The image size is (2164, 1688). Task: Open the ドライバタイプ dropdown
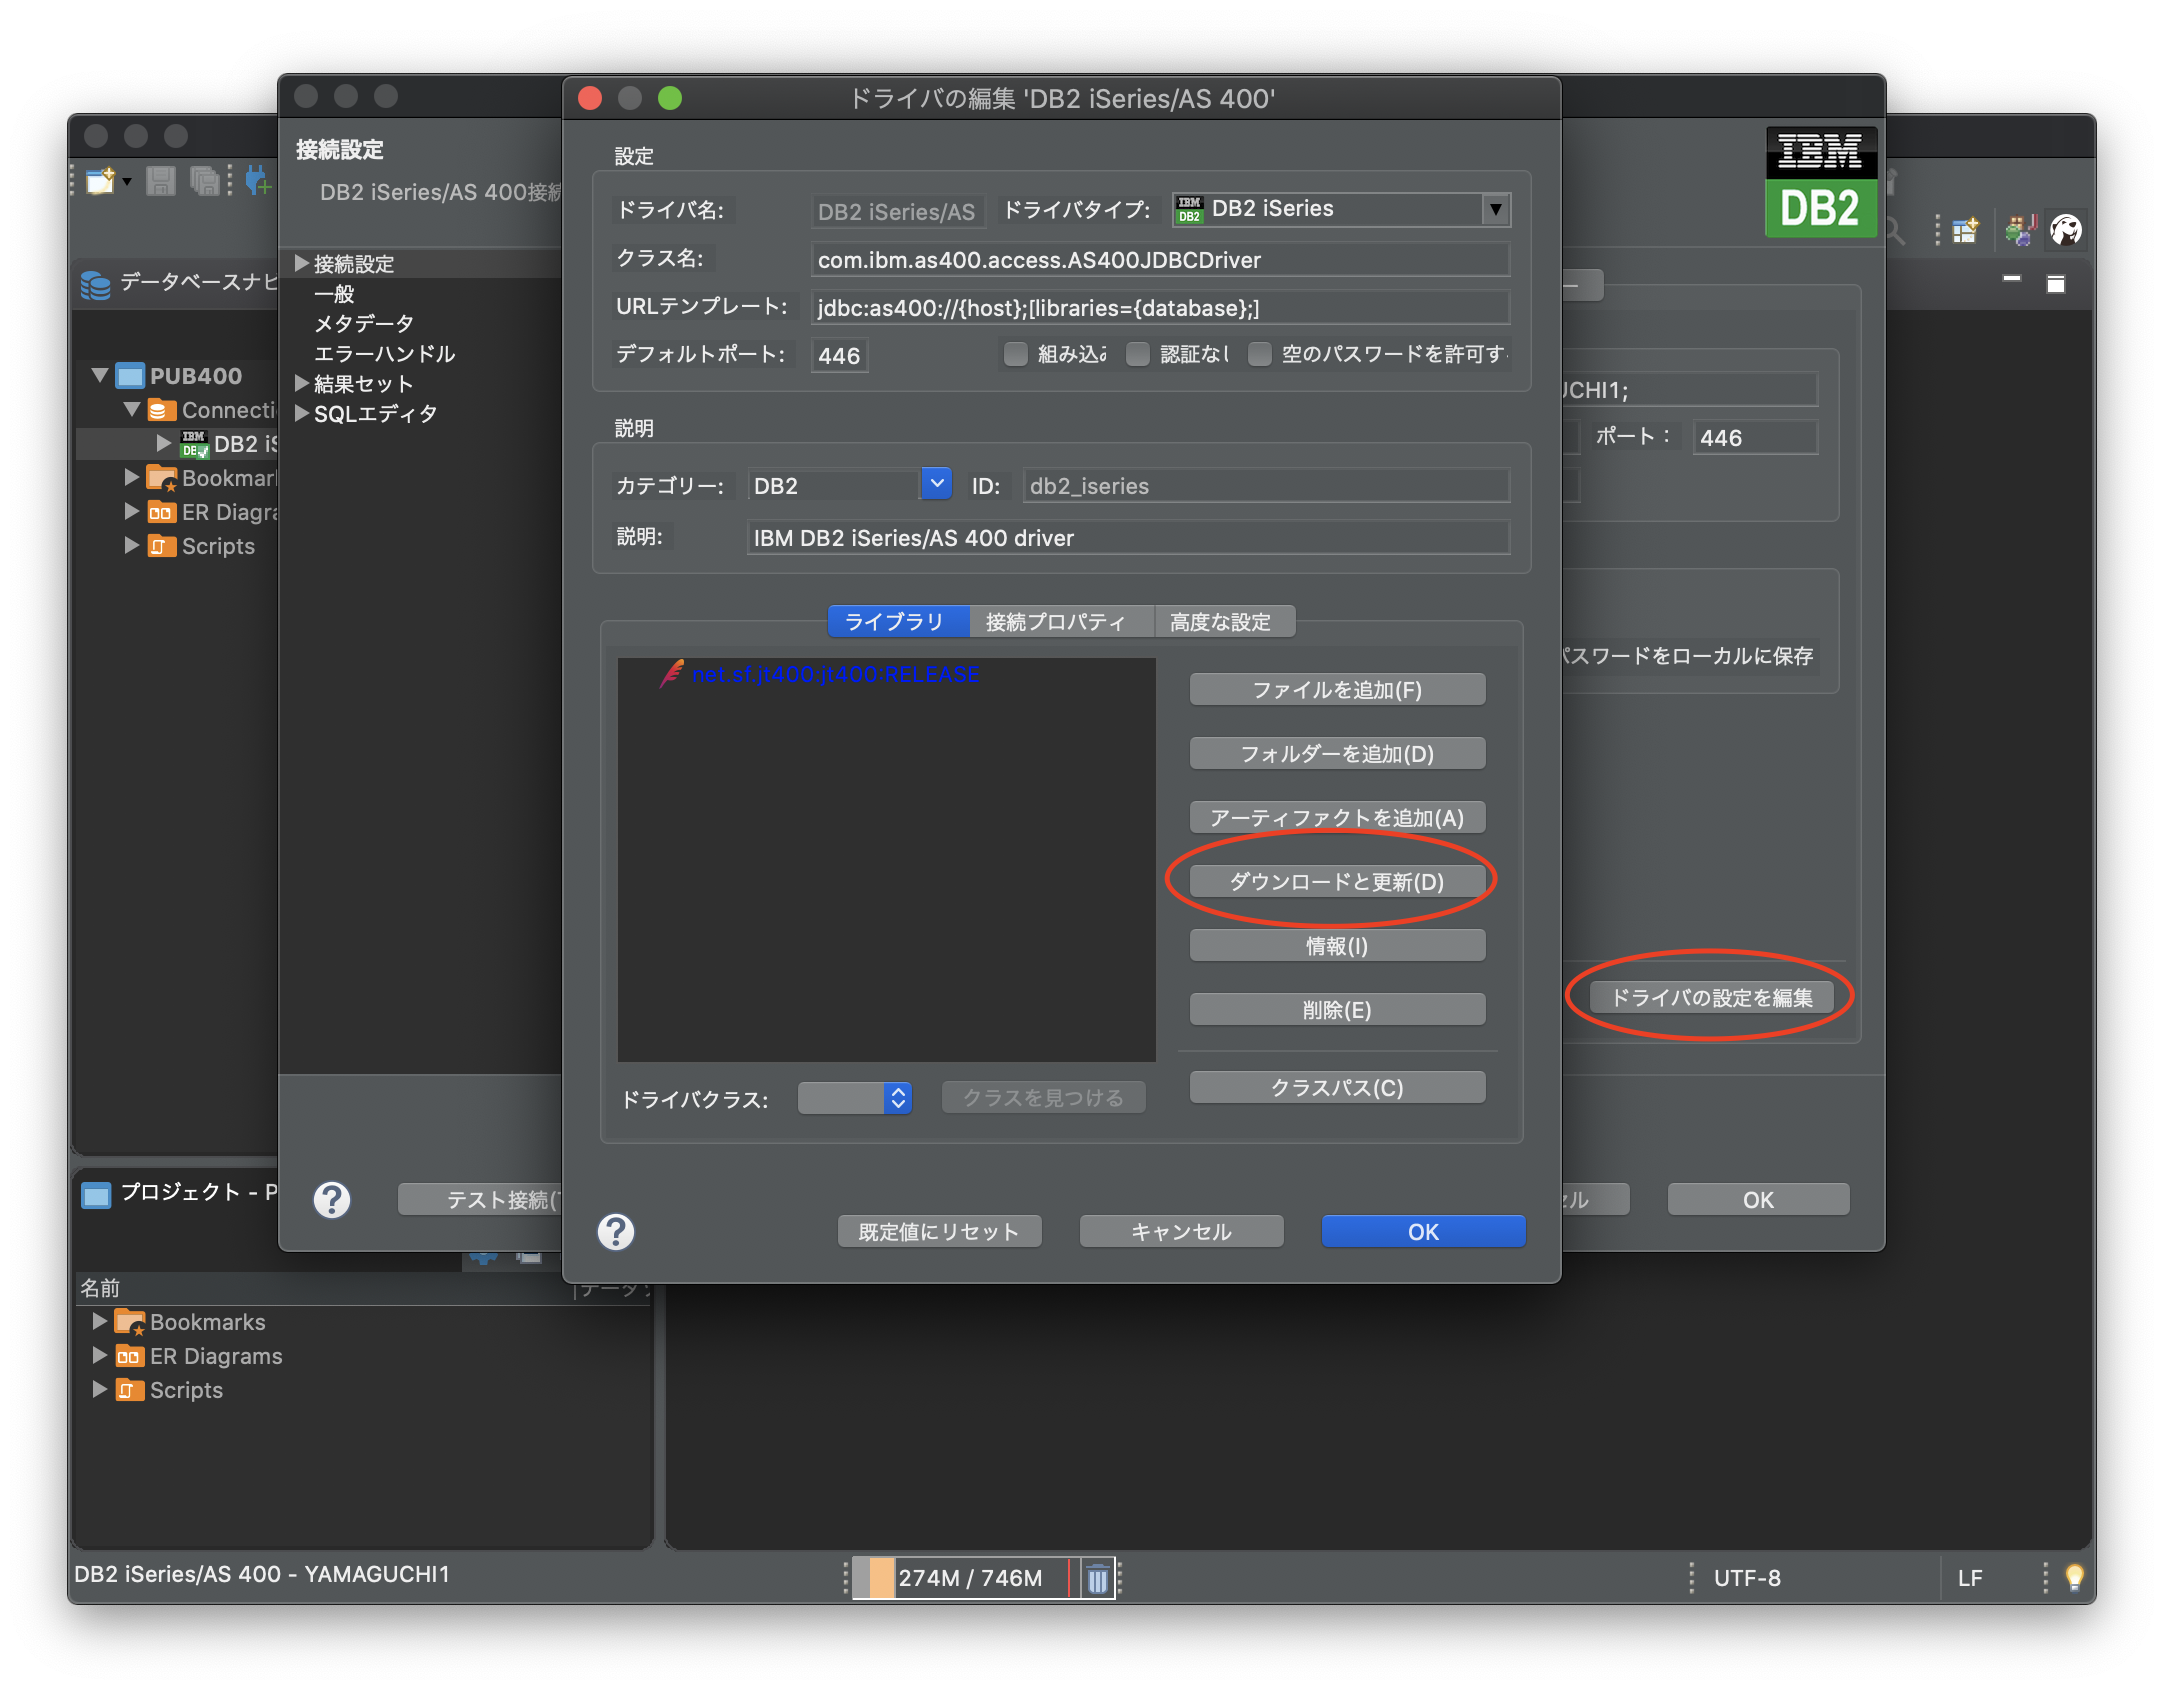[x=1494, y=209]
